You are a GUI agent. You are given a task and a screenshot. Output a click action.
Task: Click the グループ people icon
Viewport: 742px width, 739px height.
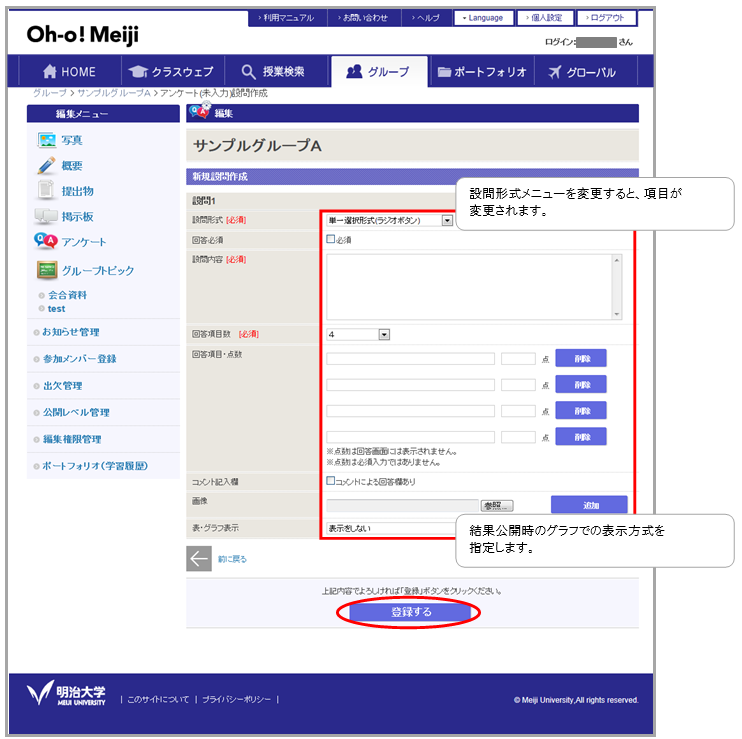pos(354,71)
